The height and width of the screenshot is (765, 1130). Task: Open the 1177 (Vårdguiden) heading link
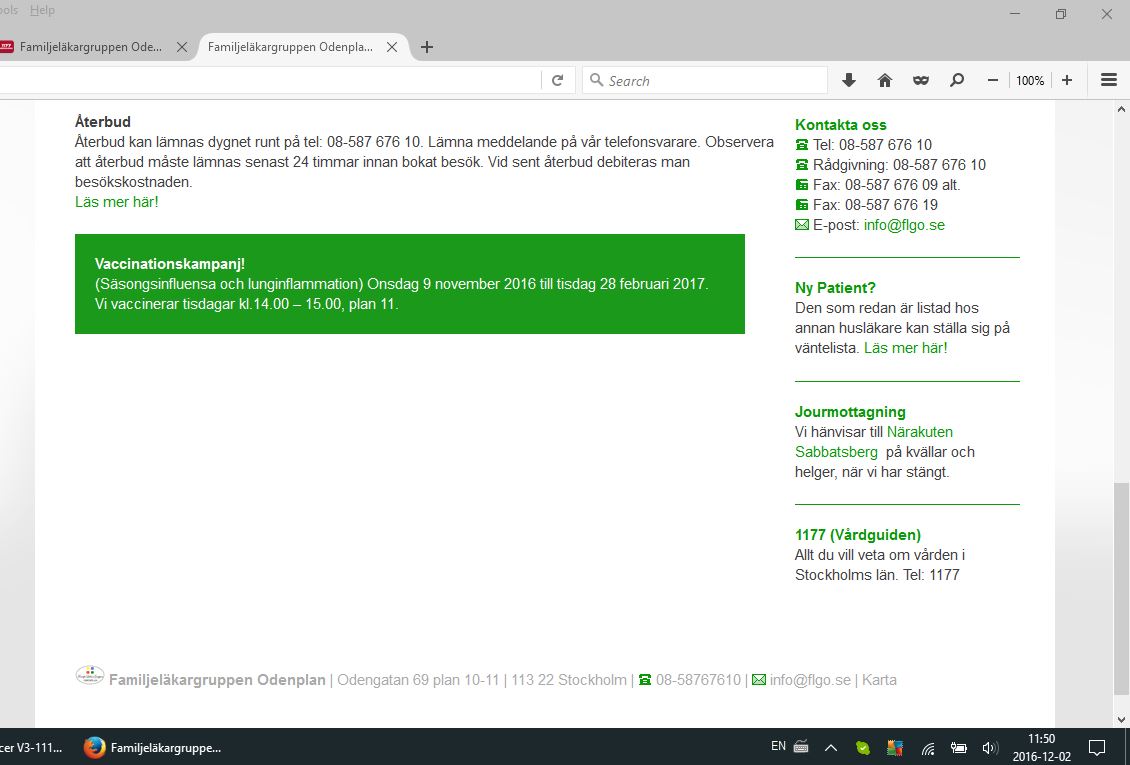(x=858, y=534)
